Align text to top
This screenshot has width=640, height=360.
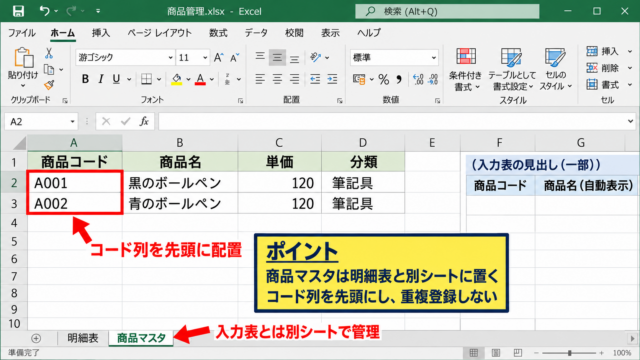(x=260, y=57)
